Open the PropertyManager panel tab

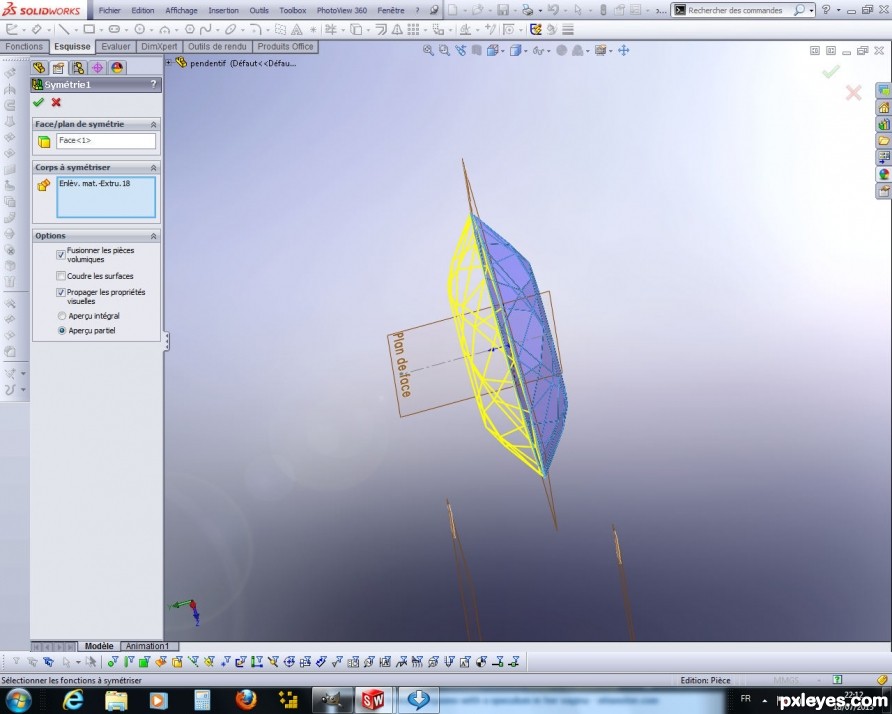point(58,68)
